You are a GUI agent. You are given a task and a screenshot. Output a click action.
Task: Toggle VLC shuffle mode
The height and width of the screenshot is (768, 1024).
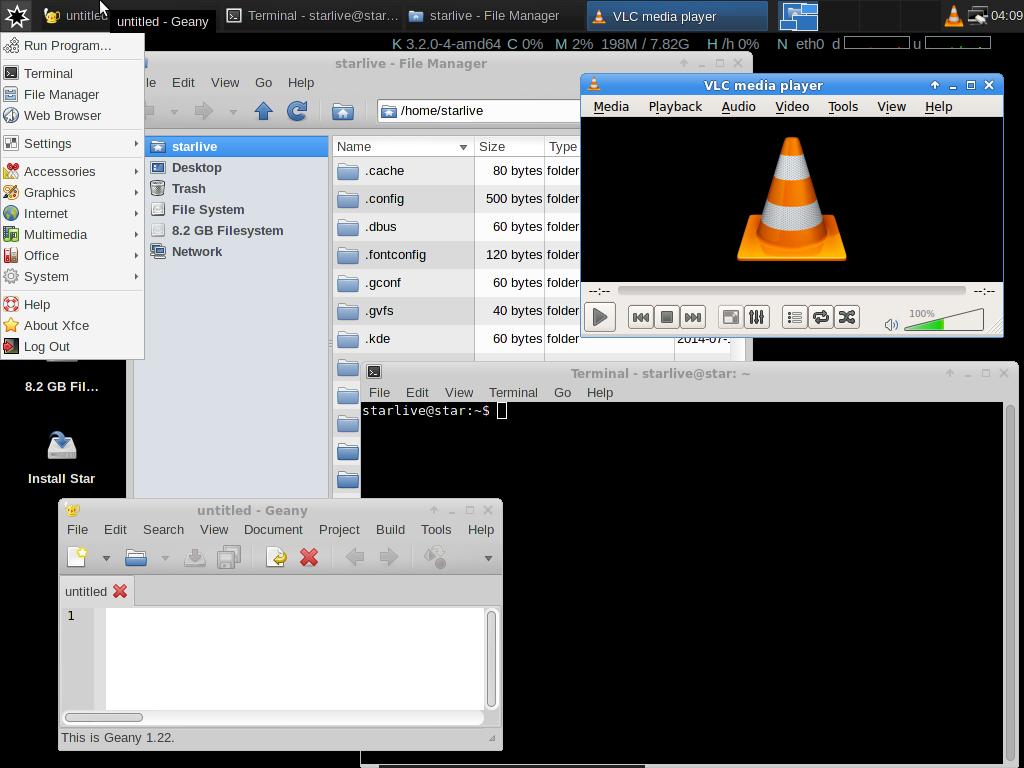[847, 317]
